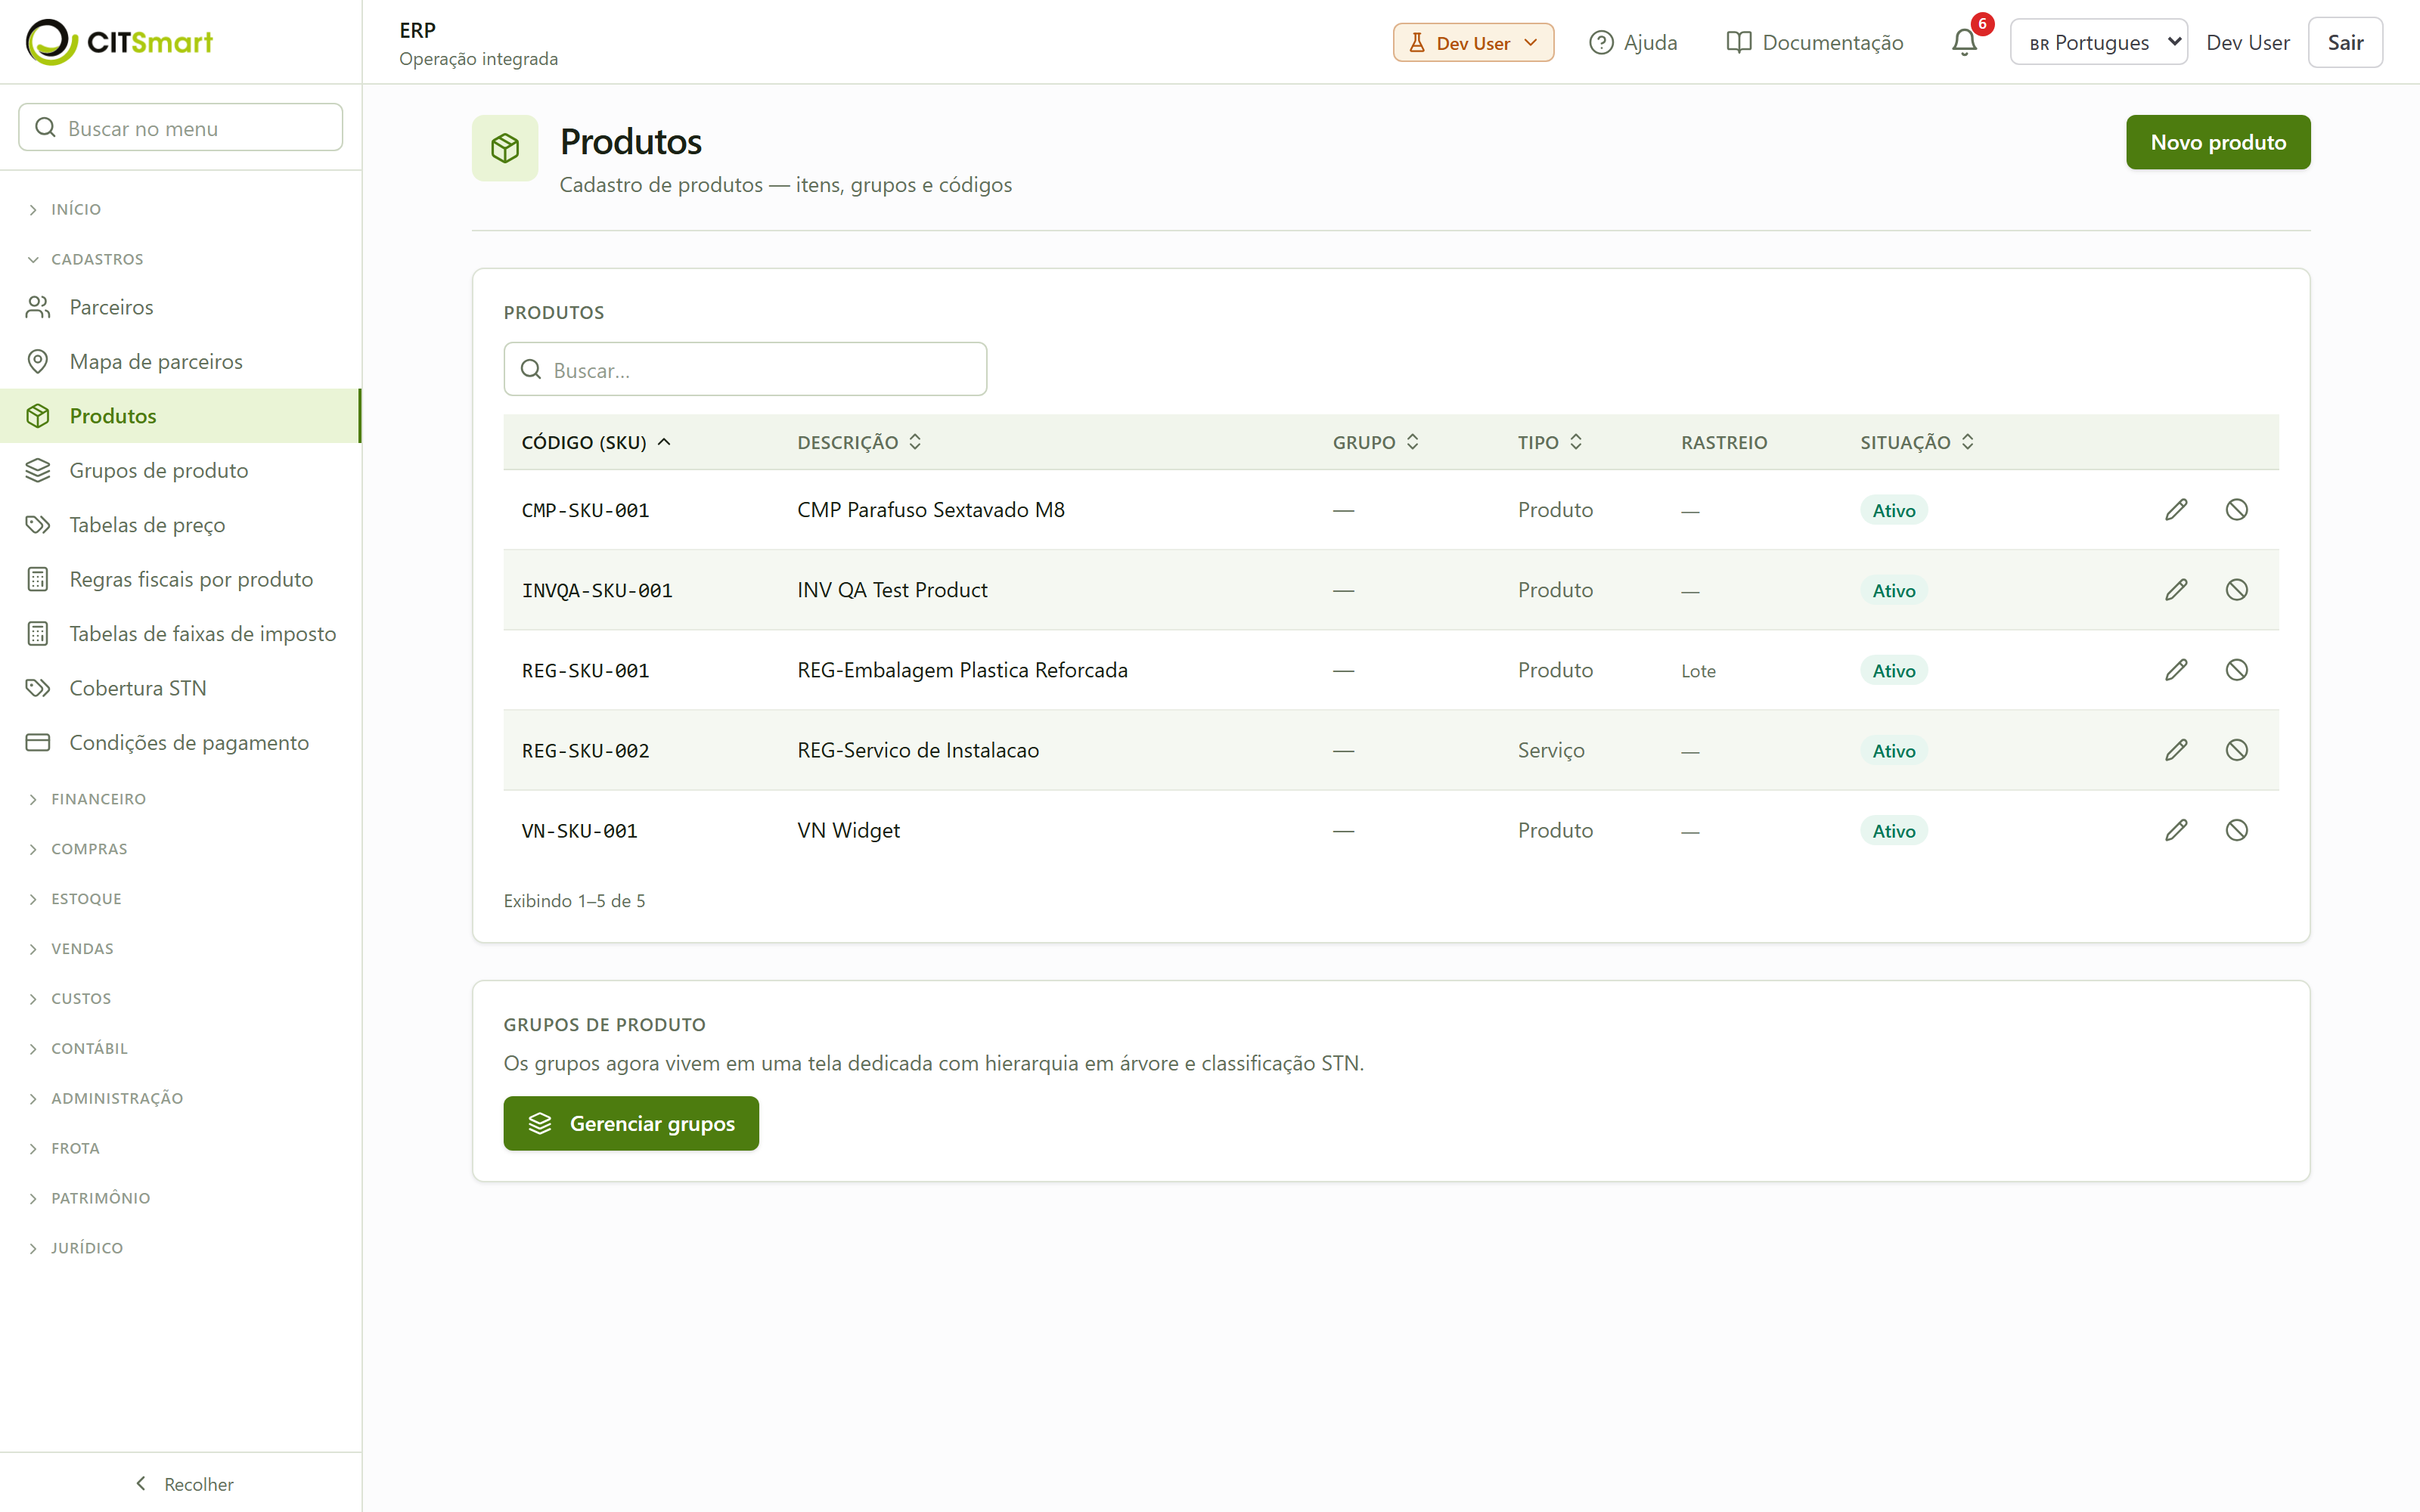Open Tabelas de preço menu item
Viewport: 2420px width, 1512px height.
[181, 524]
